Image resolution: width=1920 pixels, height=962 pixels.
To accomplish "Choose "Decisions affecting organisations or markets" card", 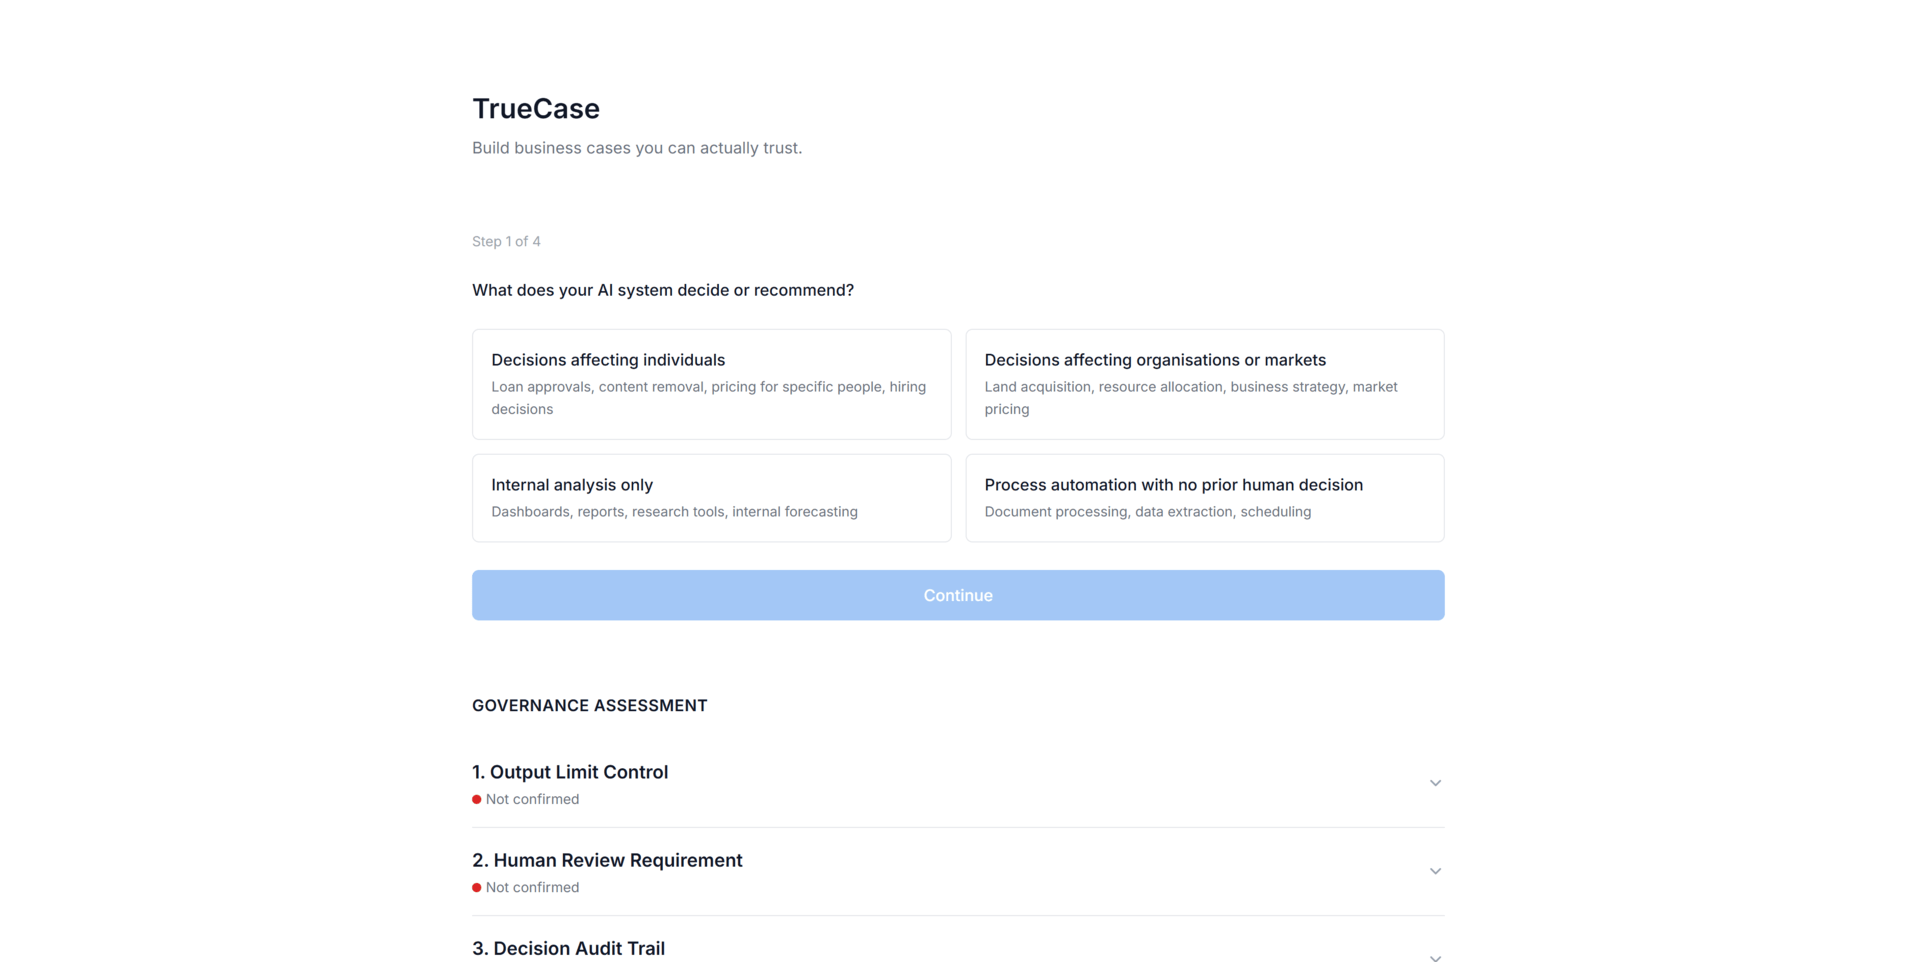I will (1204, 384).
